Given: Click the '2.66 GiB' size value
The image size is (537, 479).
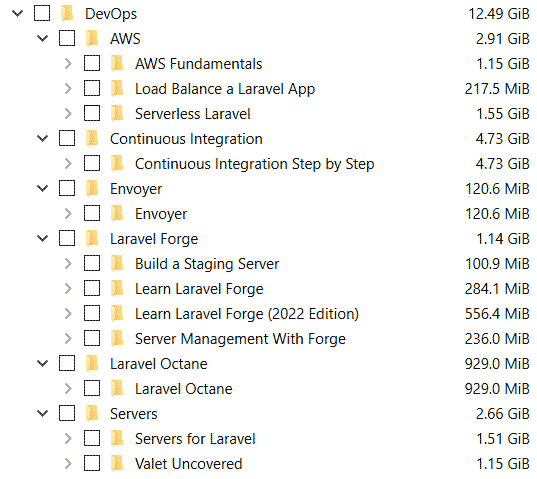Looking at the screenshot, I should [502, 414].
